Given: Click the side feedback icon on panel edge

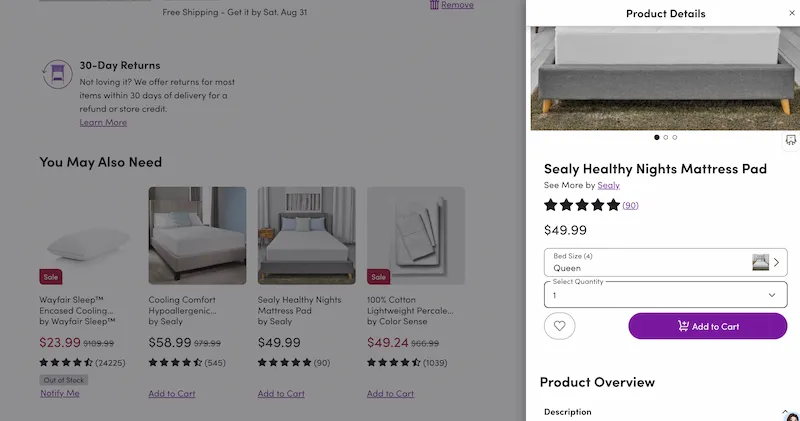Looking at the screenshot, I should [790, 141].
